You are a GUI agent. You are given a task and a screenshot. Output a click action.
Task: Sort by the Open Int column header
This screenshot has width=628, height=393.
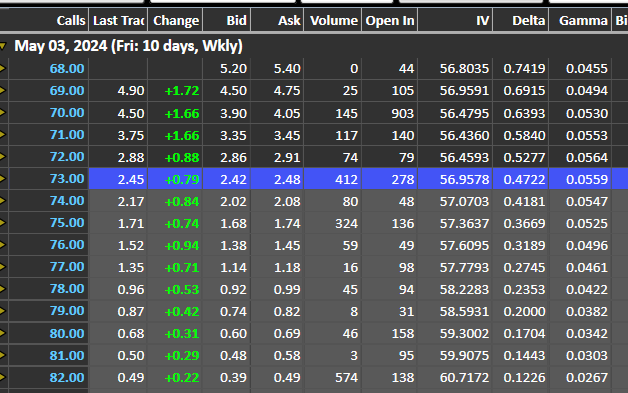point(390,20)
